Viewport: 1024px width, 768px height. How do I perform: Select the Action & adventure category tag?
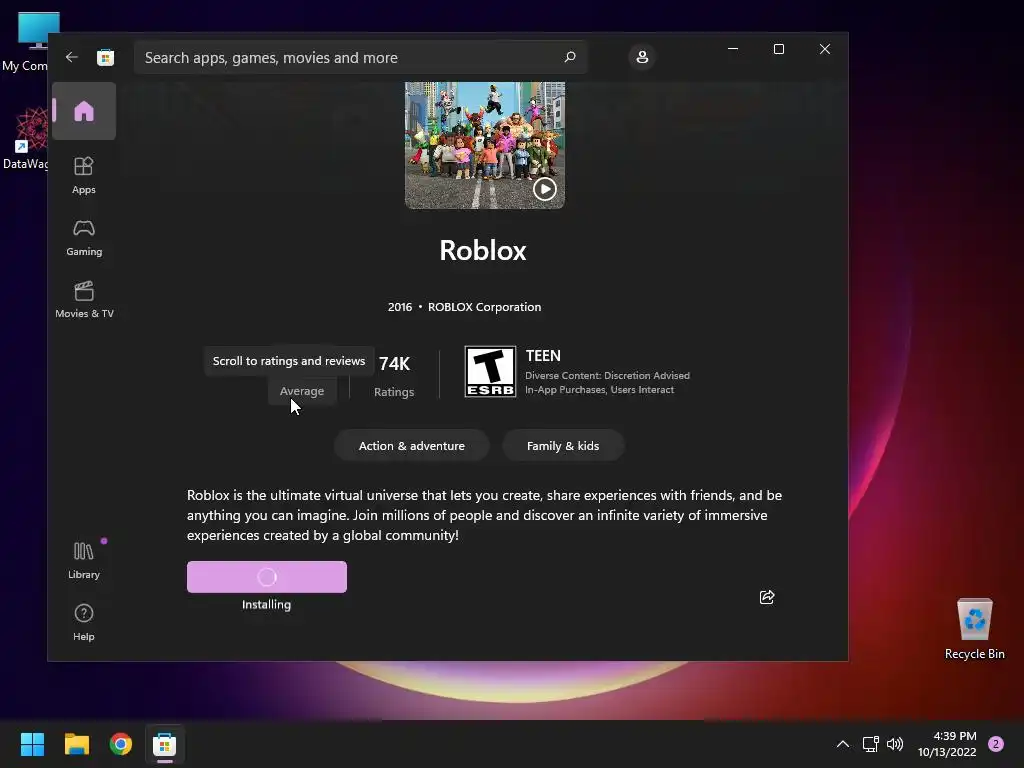pos(411,446)
